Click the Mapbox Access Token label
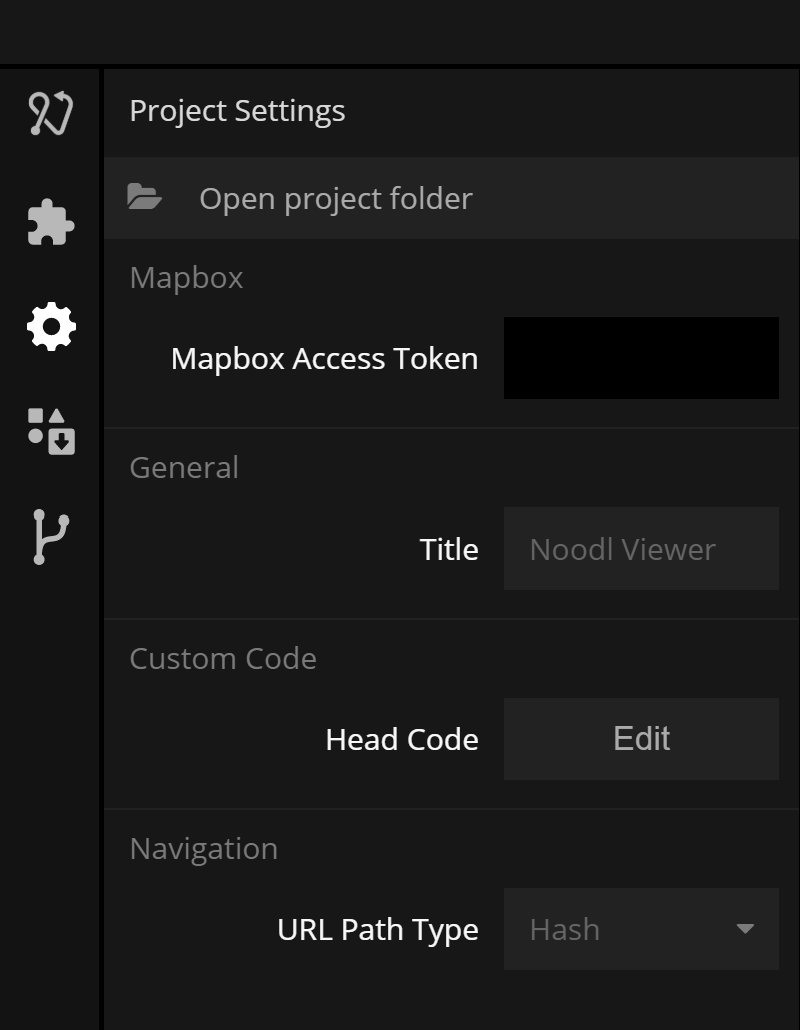Image resolution: width=800 pixels, height=1030 pixels. coord(324,359)
